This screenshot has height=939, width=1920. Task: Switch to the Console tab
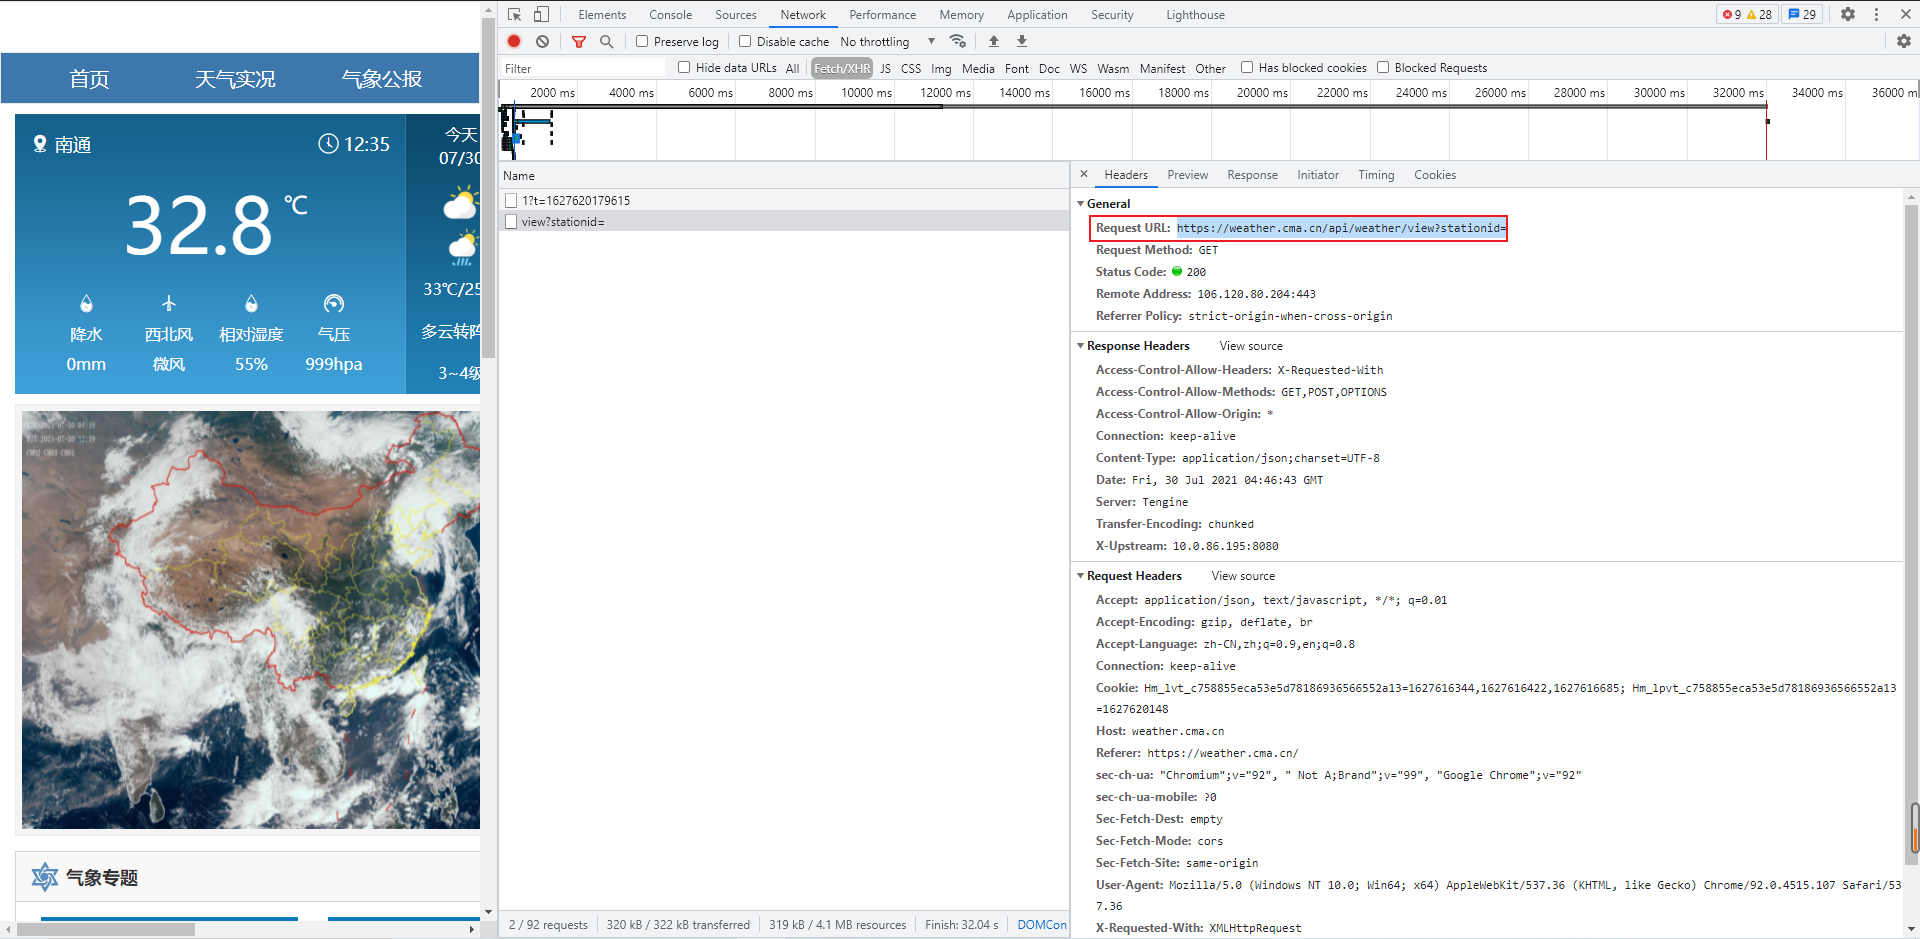click(670, 14)
